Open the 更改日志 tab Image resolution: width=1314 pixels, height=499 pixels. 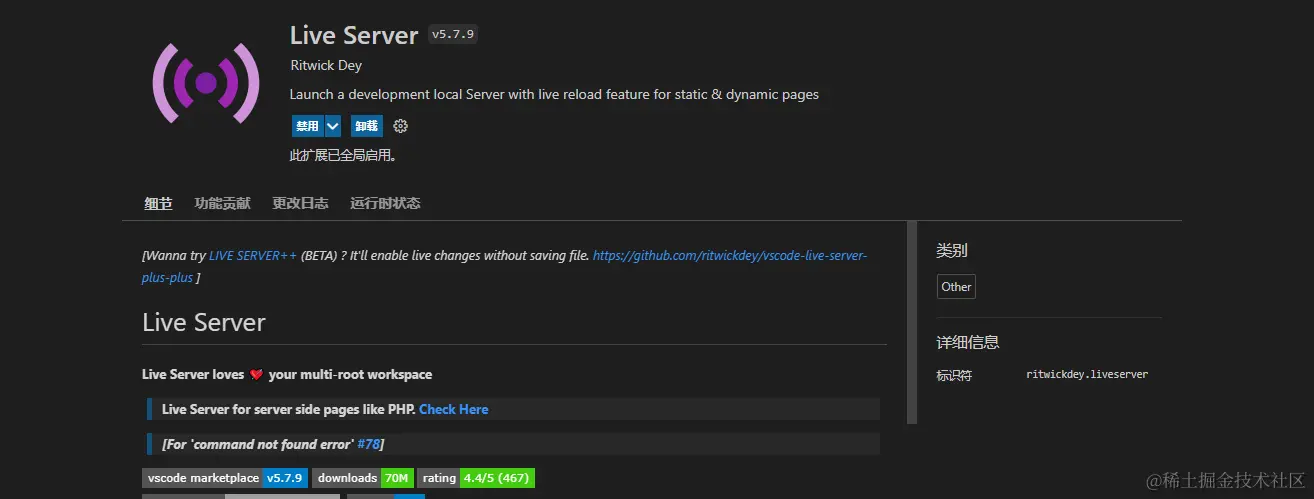point(300,203)
